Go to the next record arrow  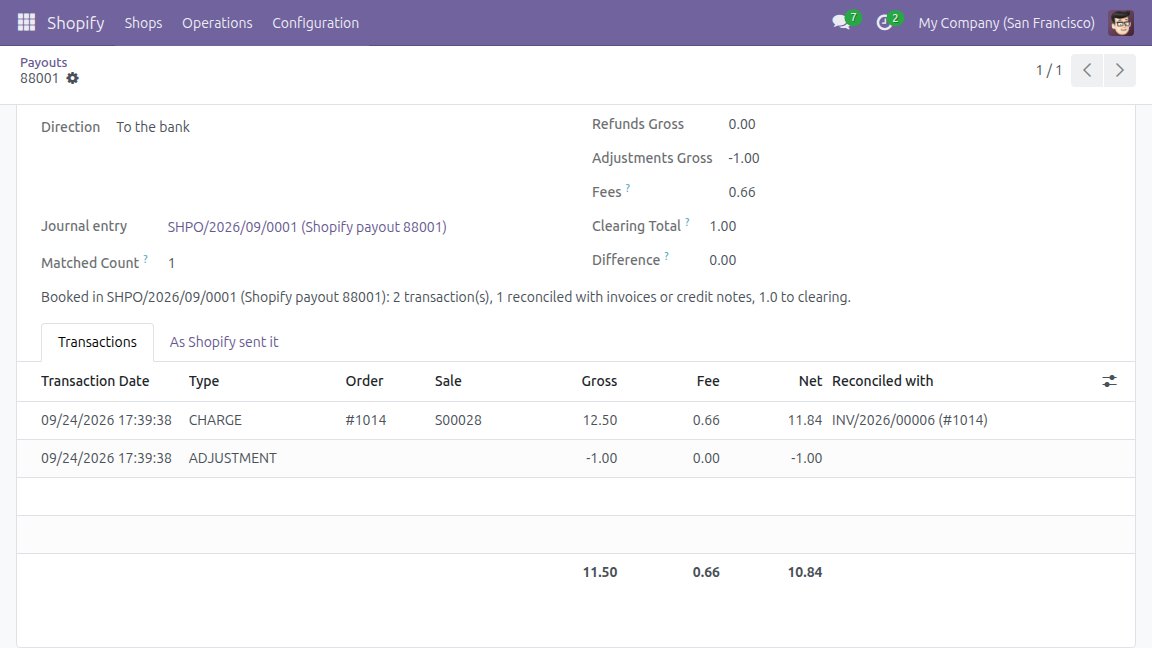pyautogui.click(x=1120, y=71)
